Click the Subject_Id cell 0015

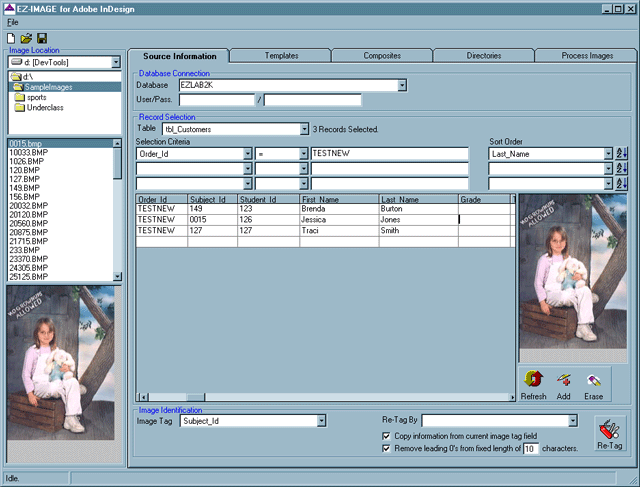[212, 220]
